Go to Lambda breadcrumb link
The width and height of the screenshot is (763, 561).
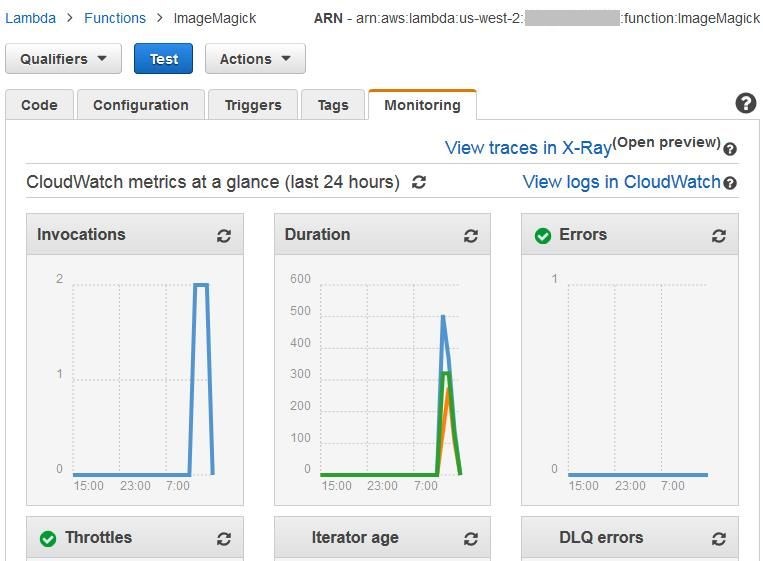pyautogui.click(x=30, y=18)
